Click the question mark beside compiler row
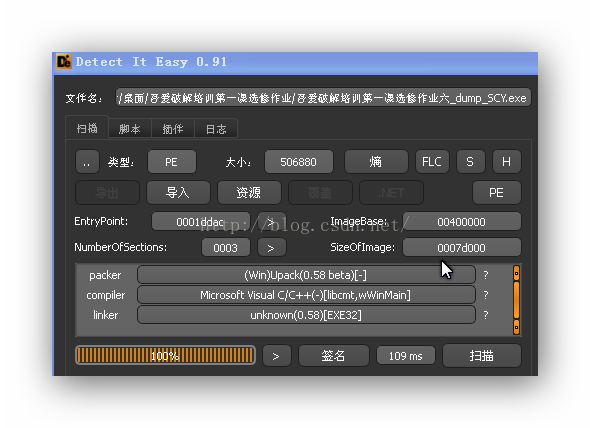 pos(486,295)
